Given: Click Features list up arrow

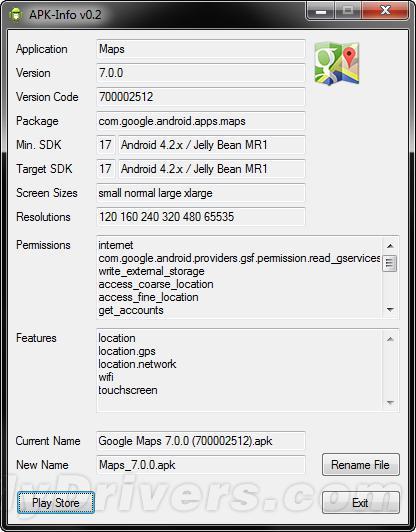Looking at the screenshot, I should pos(390,339).
